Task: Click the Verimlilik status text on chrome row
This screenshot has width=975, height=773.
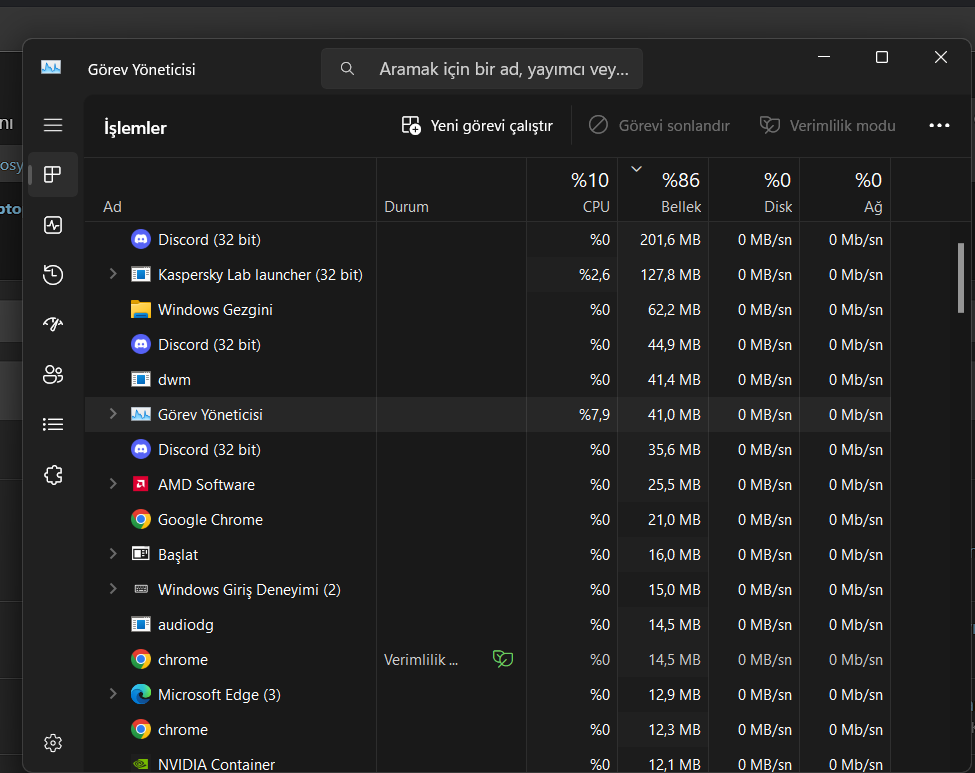Action: pos(421,660)
